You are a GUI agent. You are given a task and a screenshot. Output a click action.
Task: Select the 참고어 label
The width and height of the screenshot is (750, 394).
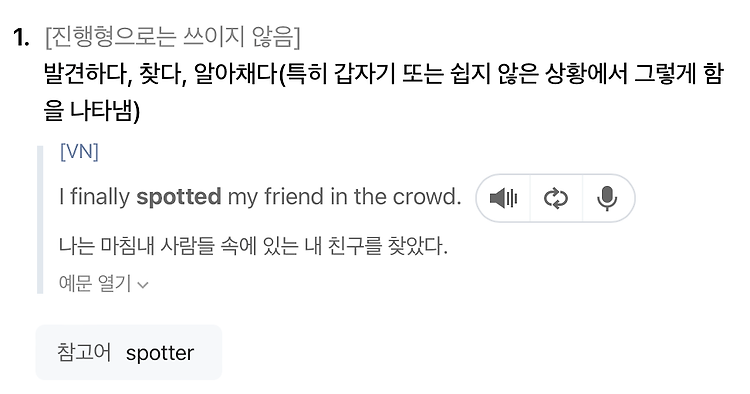(x=84, y=352)
